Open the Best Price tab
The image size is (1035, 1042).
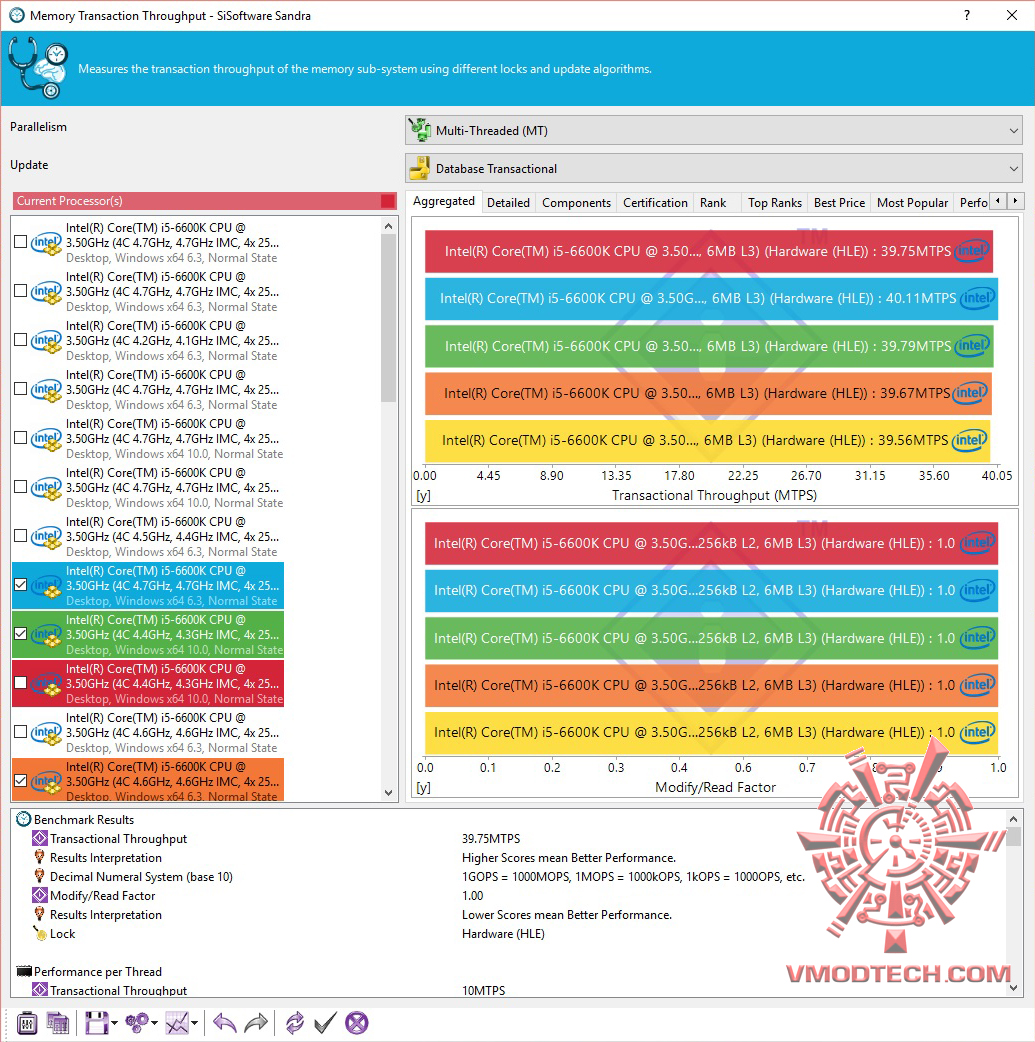[840, 203]
